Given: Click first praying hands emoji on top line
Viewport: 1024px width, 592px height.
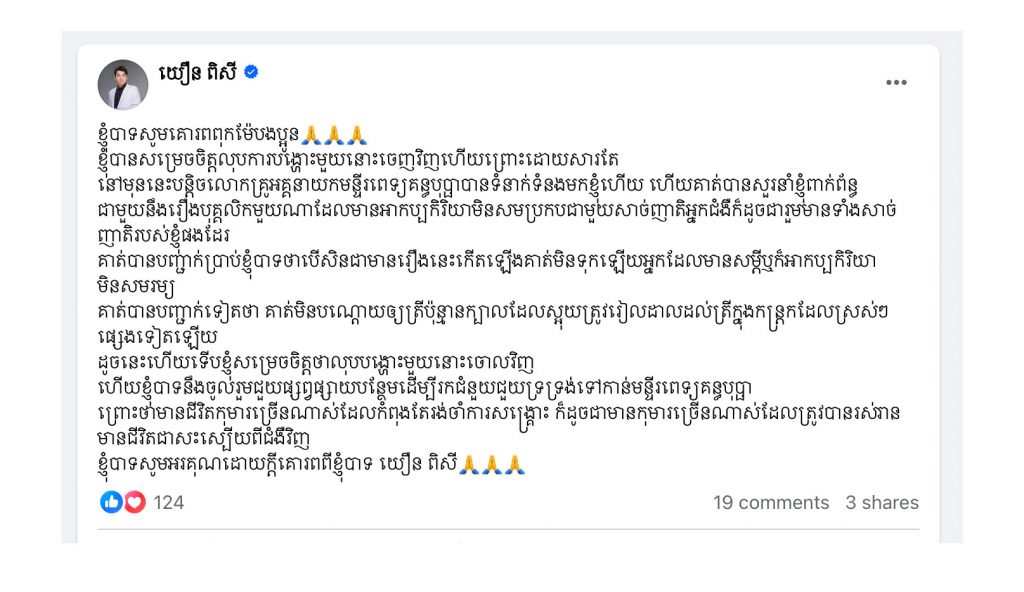Looking at the screenshot, I should coord(312,135).
